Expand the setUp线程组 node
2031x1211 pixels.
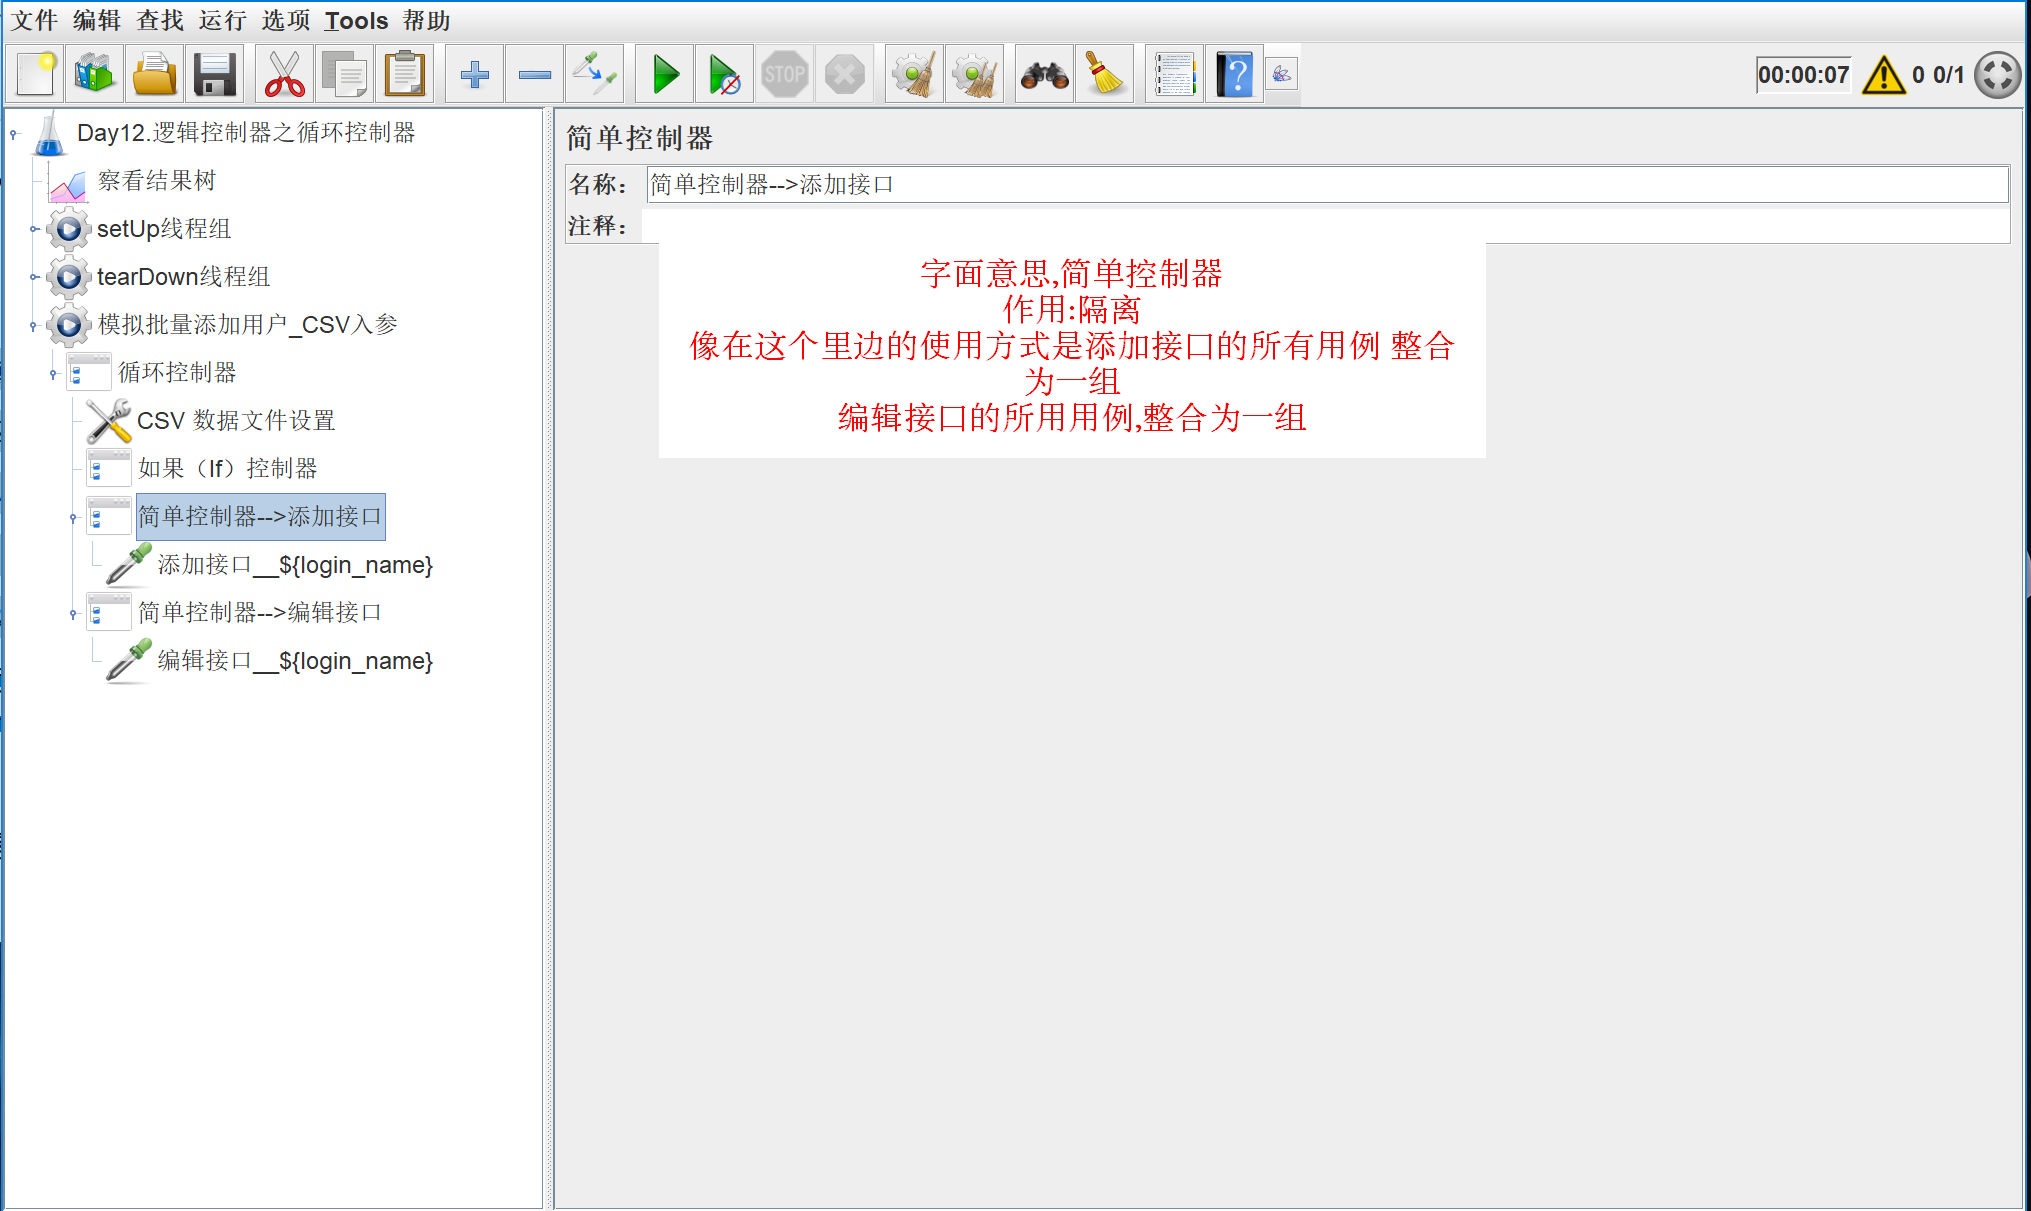(34, 229)
